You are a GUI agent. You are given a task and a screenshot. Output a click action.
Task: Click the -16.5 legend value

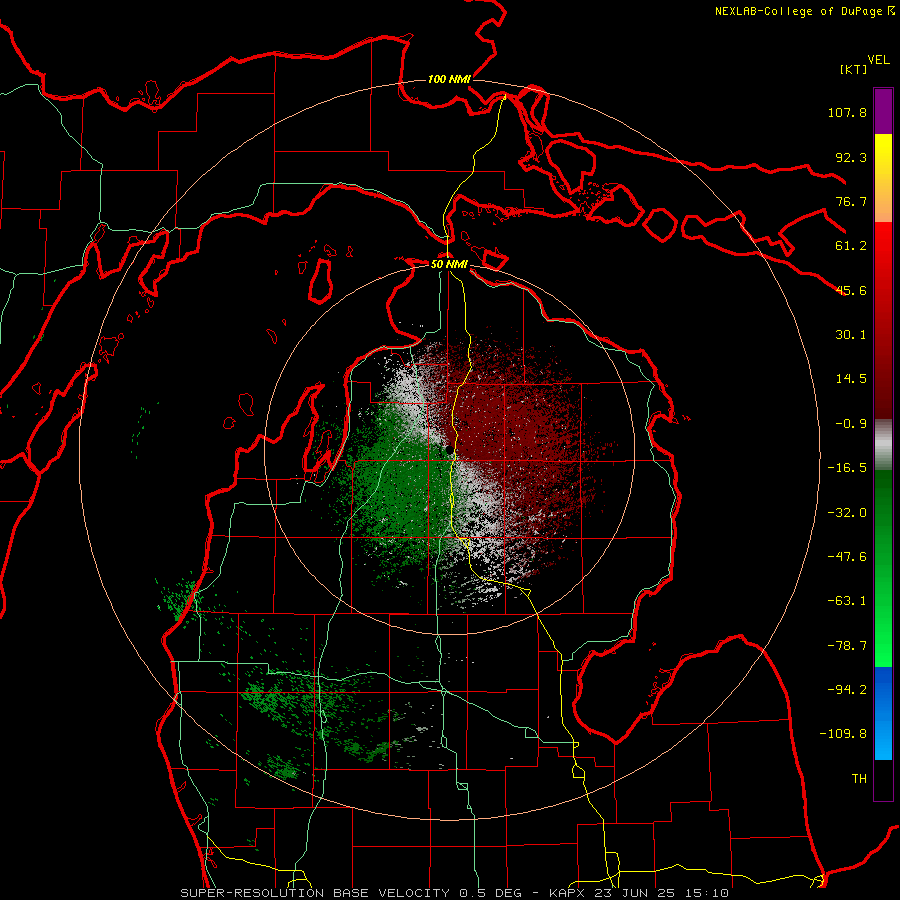pyautogui.click(x=847, y=468)
